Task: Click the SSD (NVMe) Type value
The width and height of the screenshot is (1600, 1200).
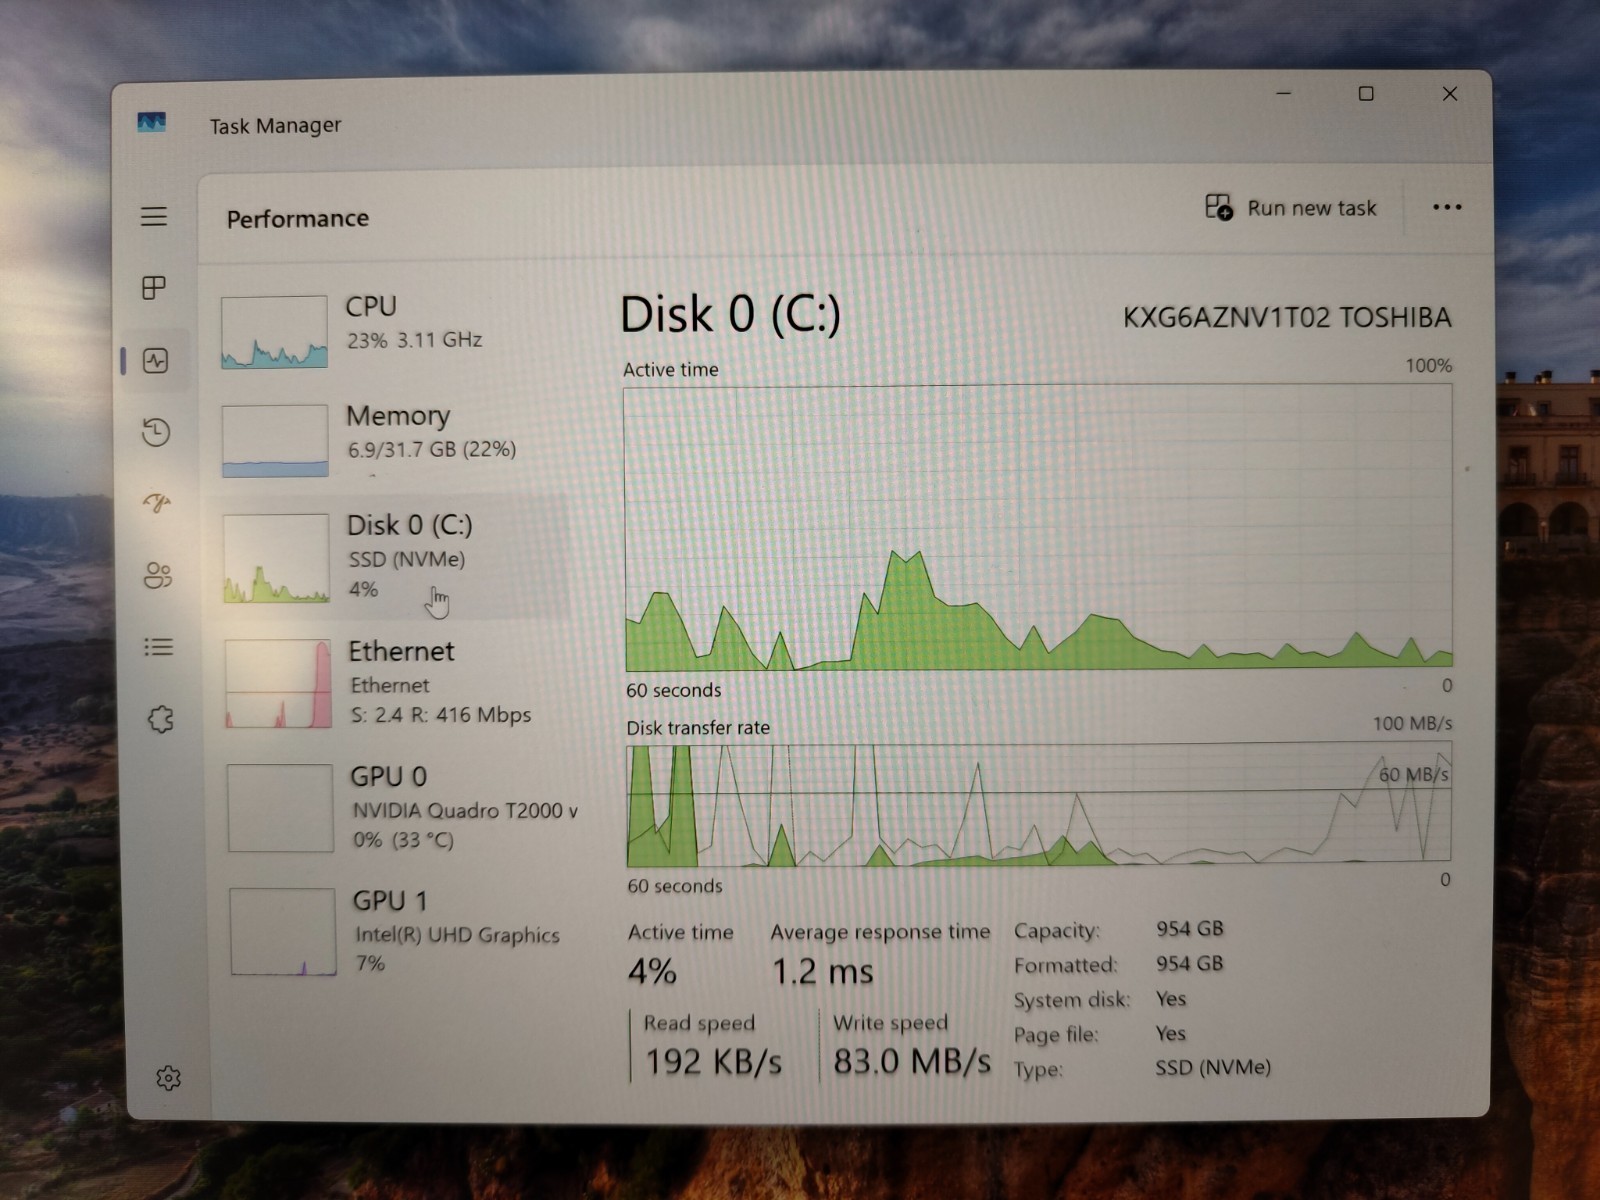Action: tap(1213, 1067)
